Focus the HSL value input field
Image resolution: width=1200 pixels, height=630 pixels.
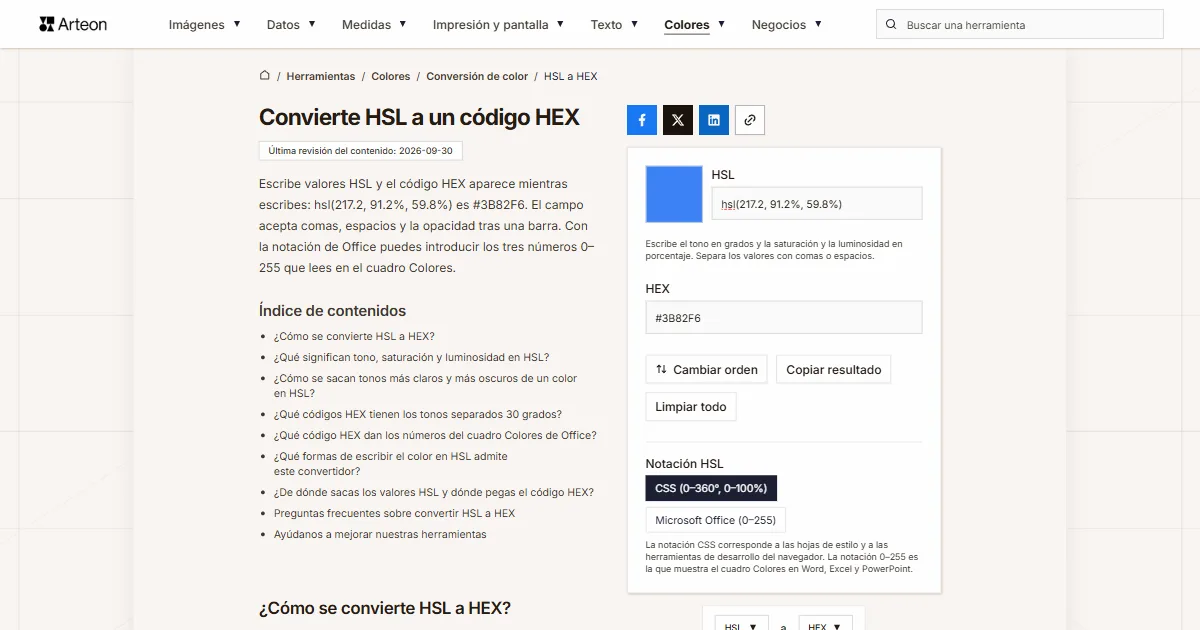click(817, 204)
